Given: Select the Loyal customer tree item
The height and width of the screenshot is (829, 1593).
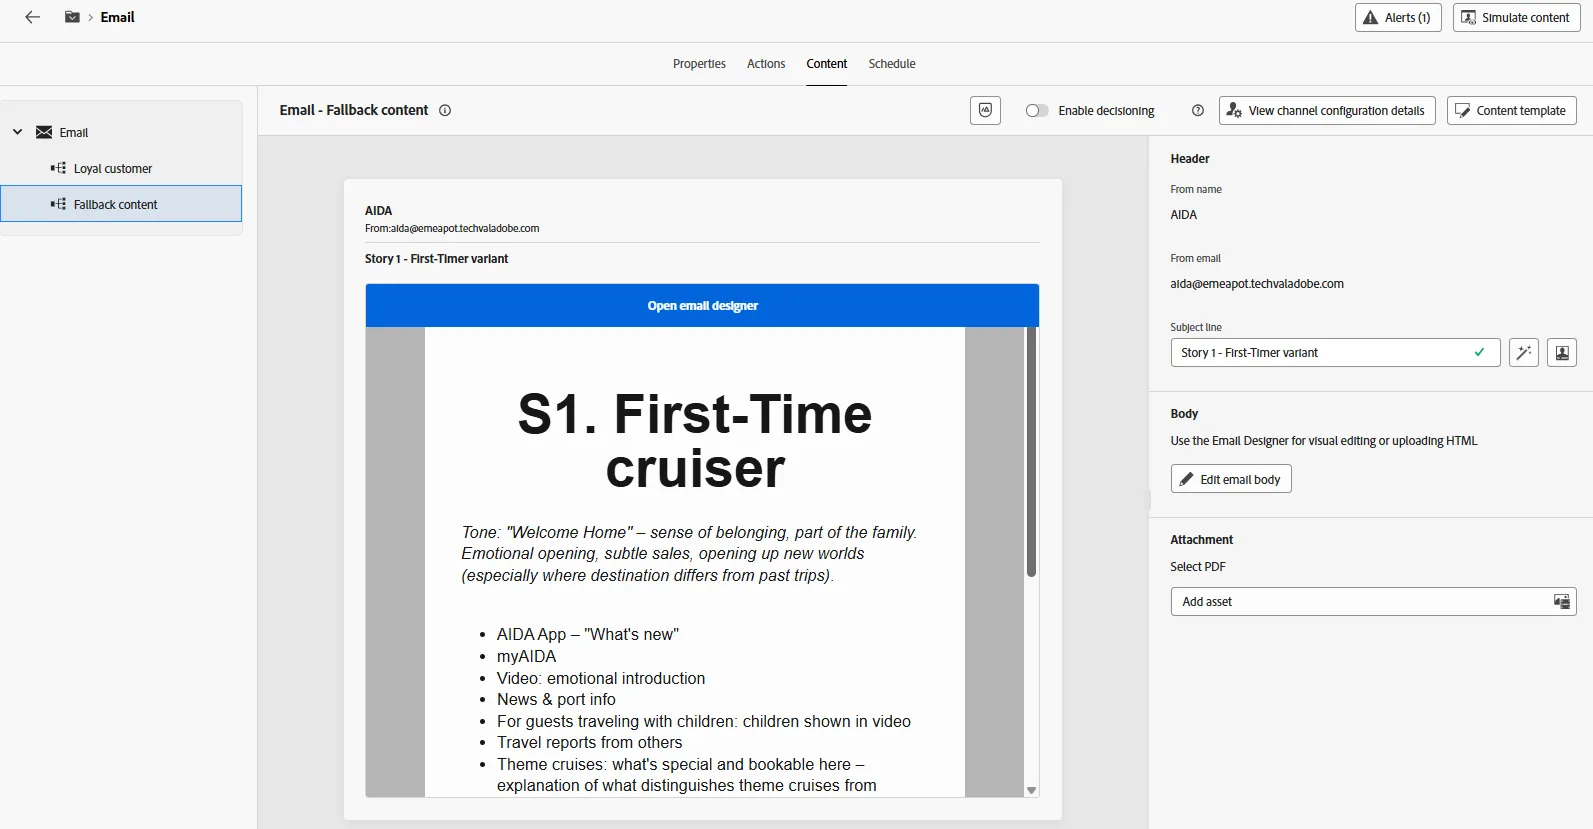Looking at the screenshot, I should pos(121,168).
